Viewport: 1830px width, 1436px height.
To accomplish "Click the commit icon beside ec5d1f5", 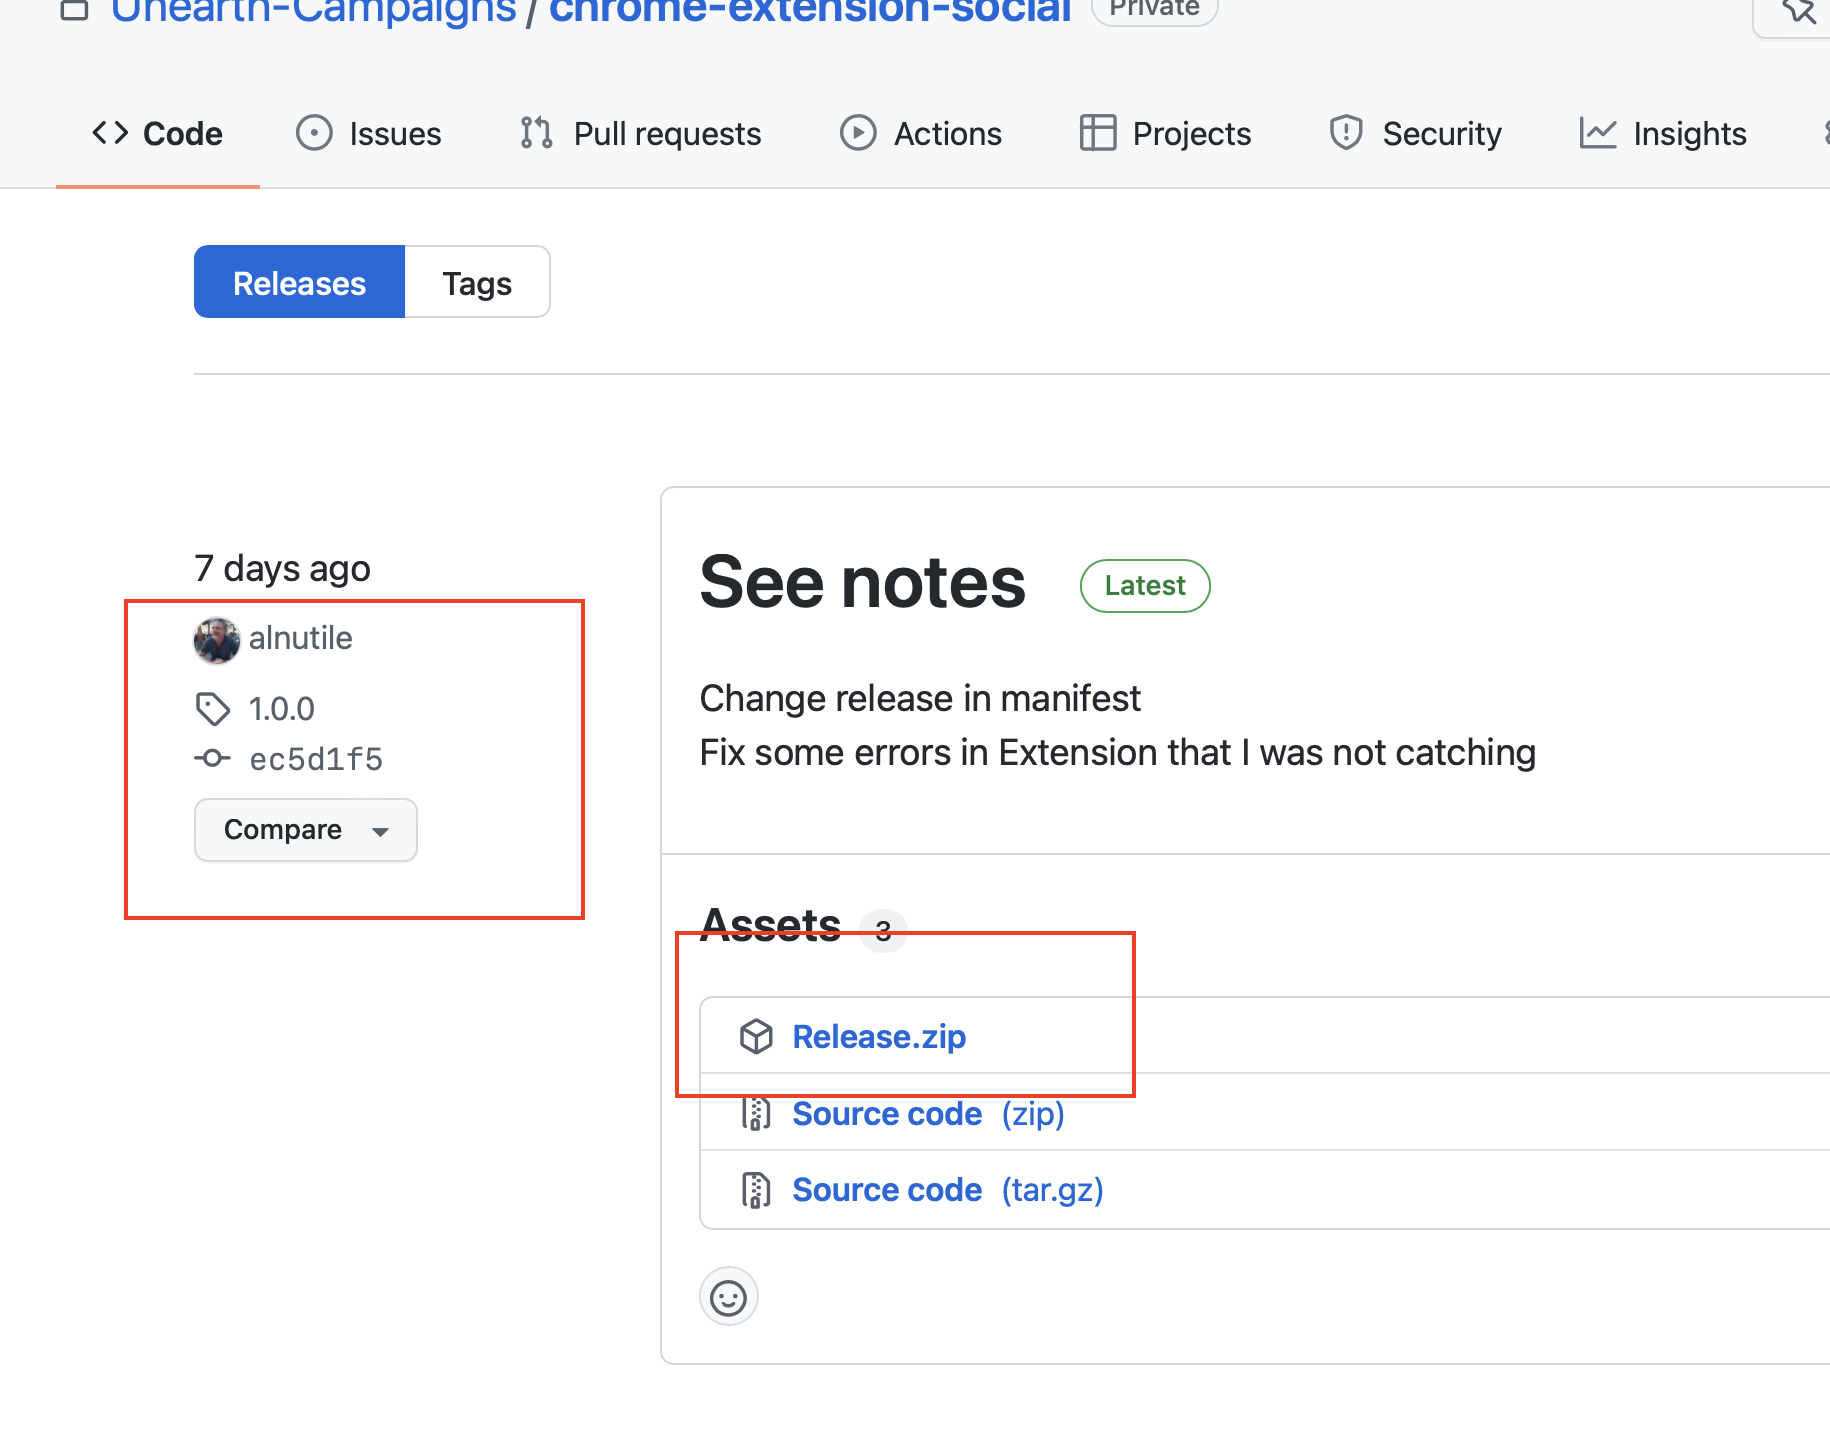I will (212, 758).
